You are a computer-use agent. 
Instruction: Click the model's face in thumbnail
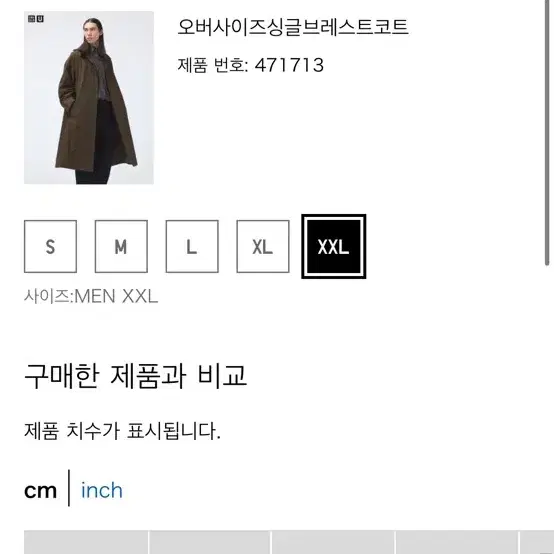(x=91, y=32)
